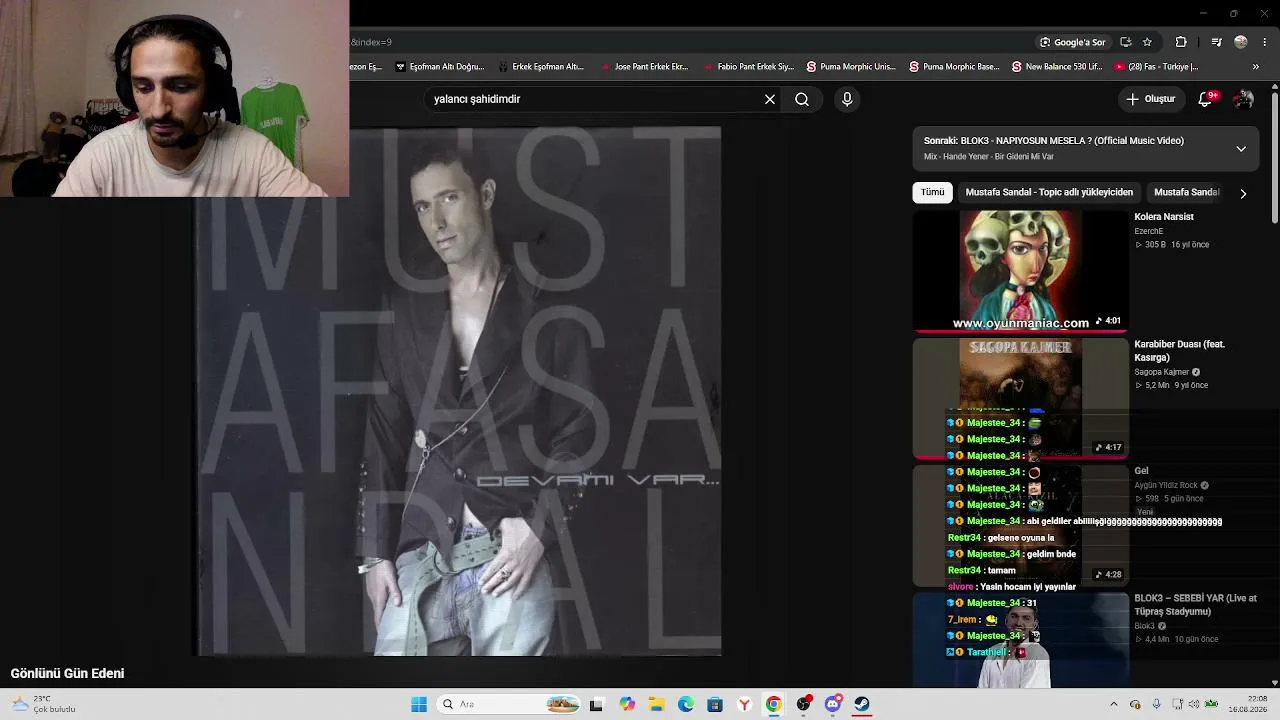1280x720 pixels.
Task: Open the Puma Morphic Base bookmark
Action: (955, 67)
